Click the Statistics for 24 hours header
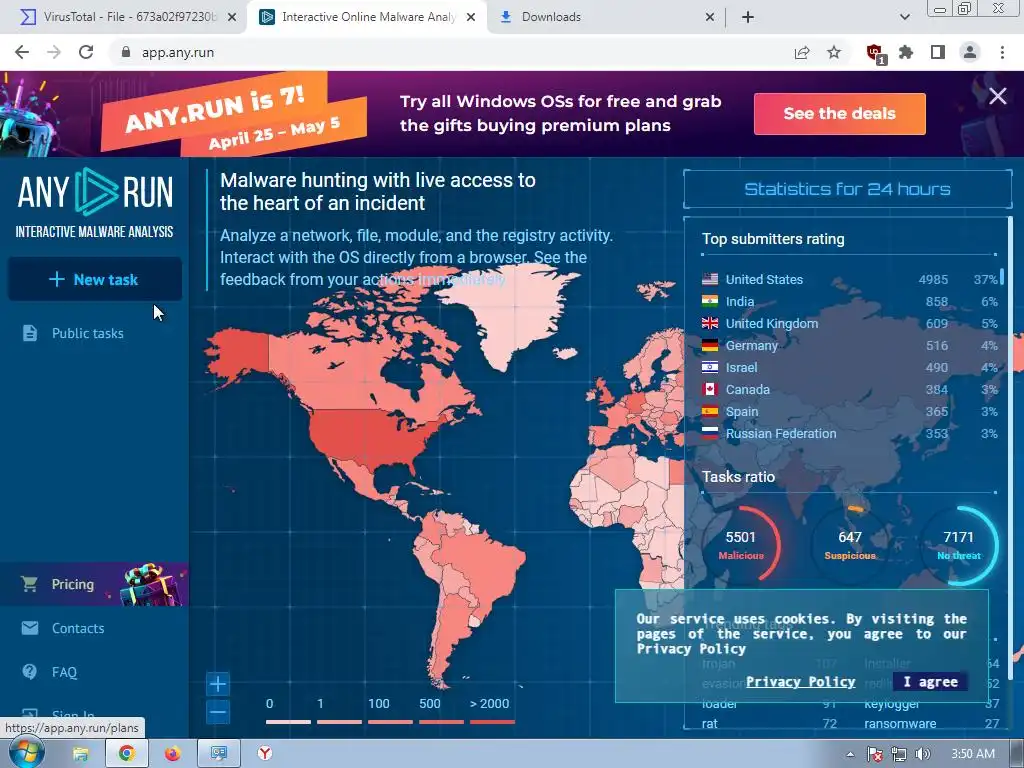 847,189
